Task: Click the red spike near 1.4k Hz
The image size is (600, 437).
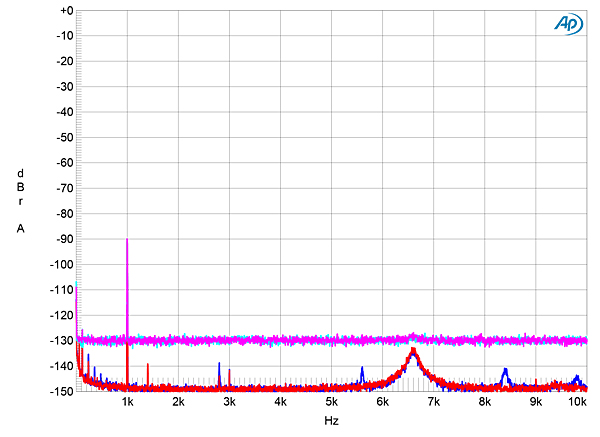Action: [x=148, y=366]
